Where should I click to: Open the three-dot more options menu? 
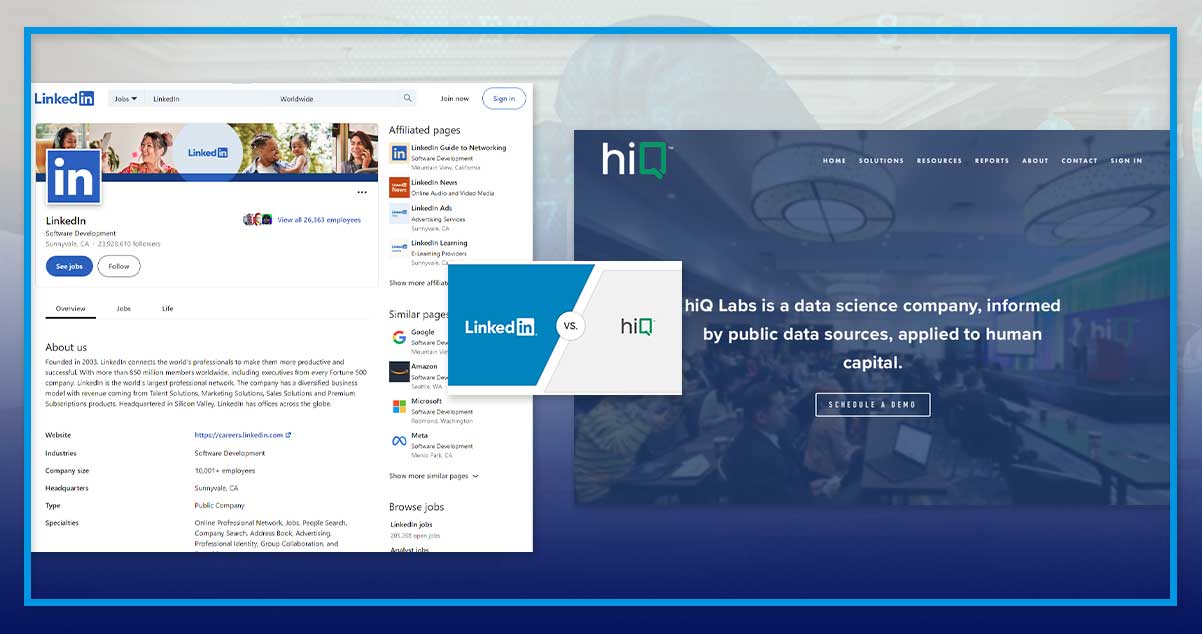(x=362, y=193)
